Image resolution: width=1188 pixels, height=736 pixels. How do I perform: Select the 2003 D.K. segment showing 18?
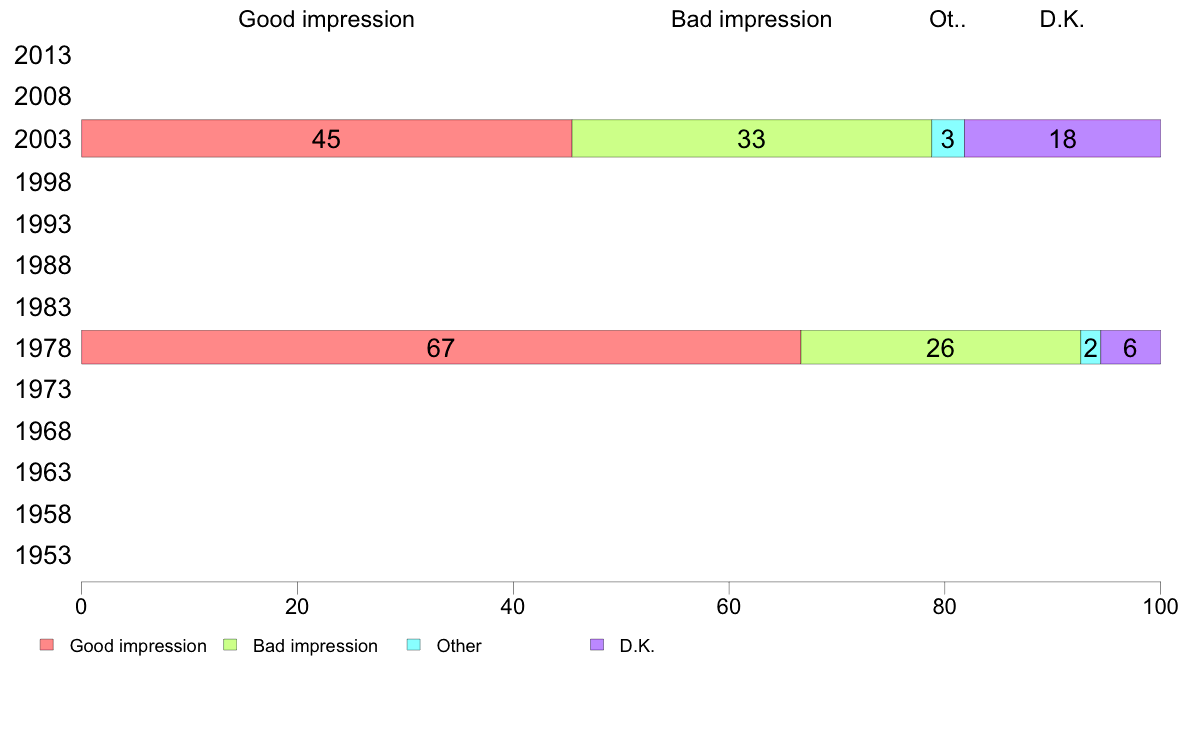(1062, 139)
